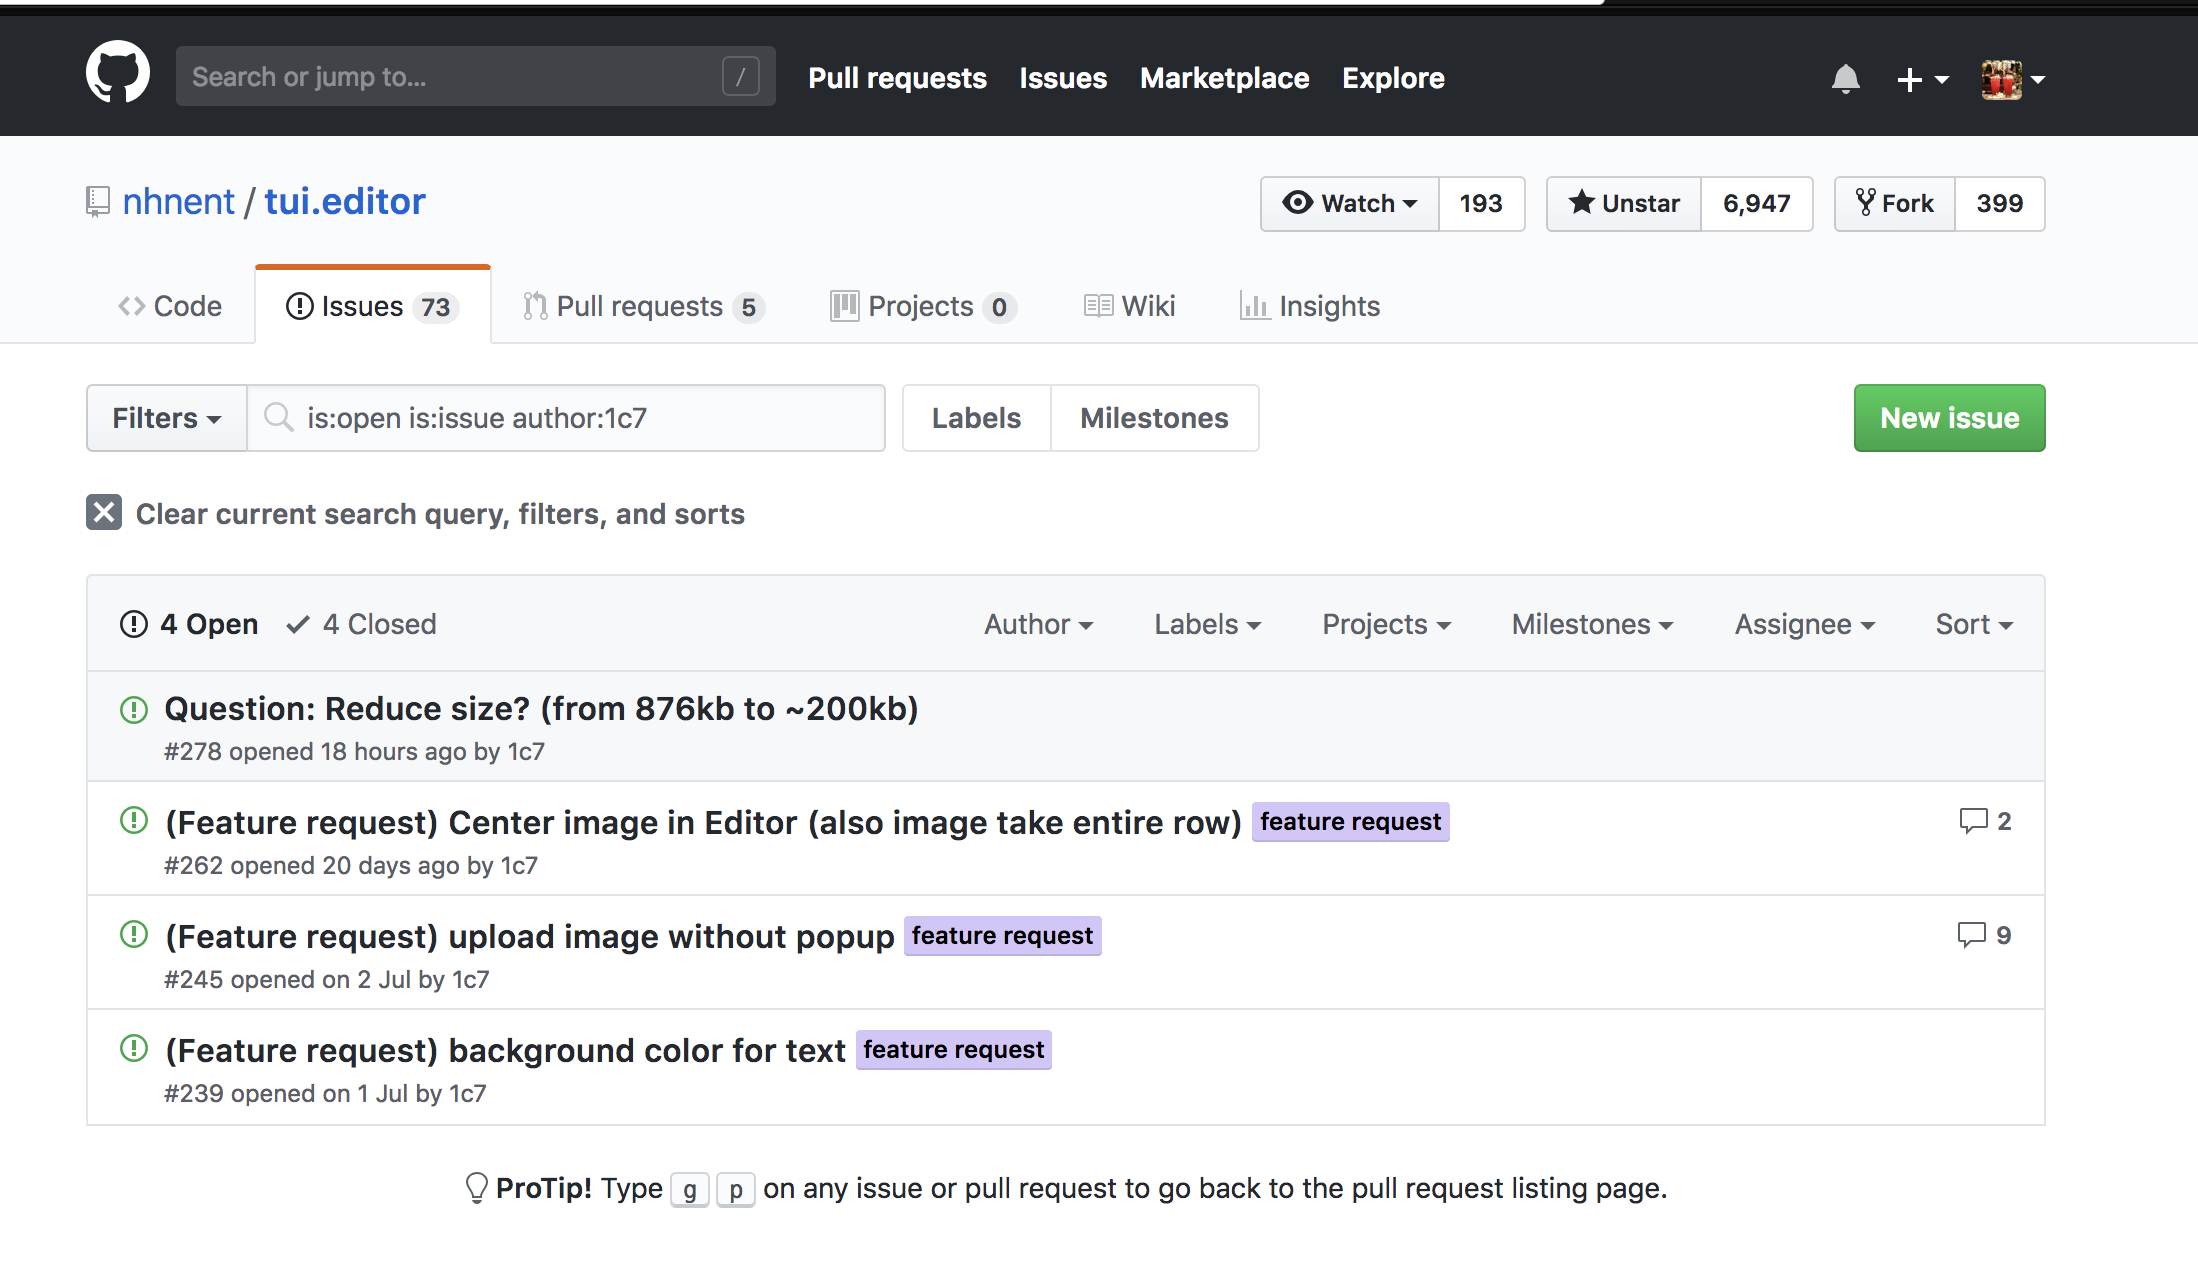
Task: Unstar the tui.editor repository
Action: pyautogui.click(x=1624, y=204)
